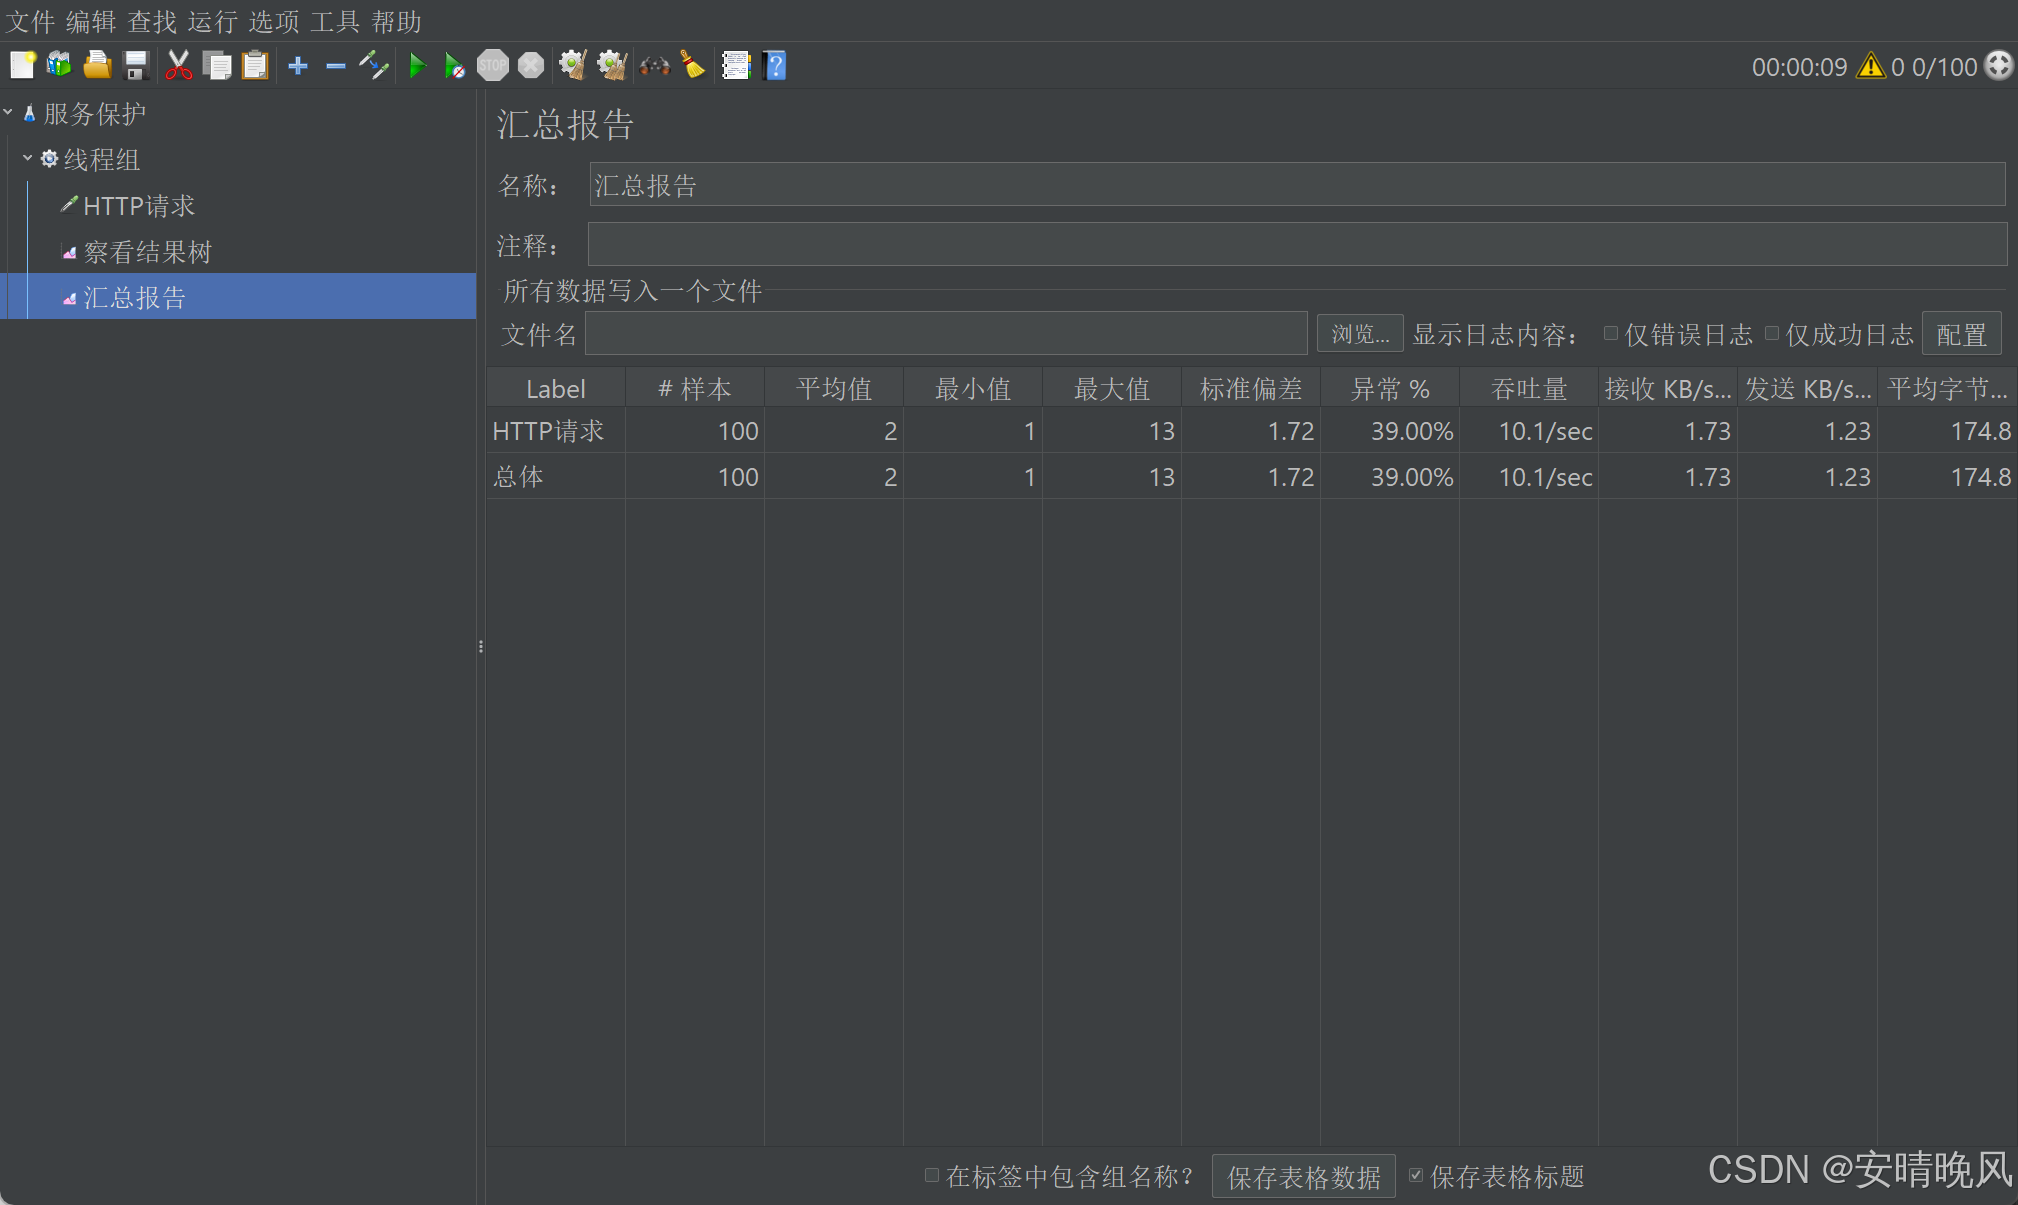The height and width of the screenshot is (1205, 2018).
Task: Click the 浏览... browse button
Action: pos(1360,334)
